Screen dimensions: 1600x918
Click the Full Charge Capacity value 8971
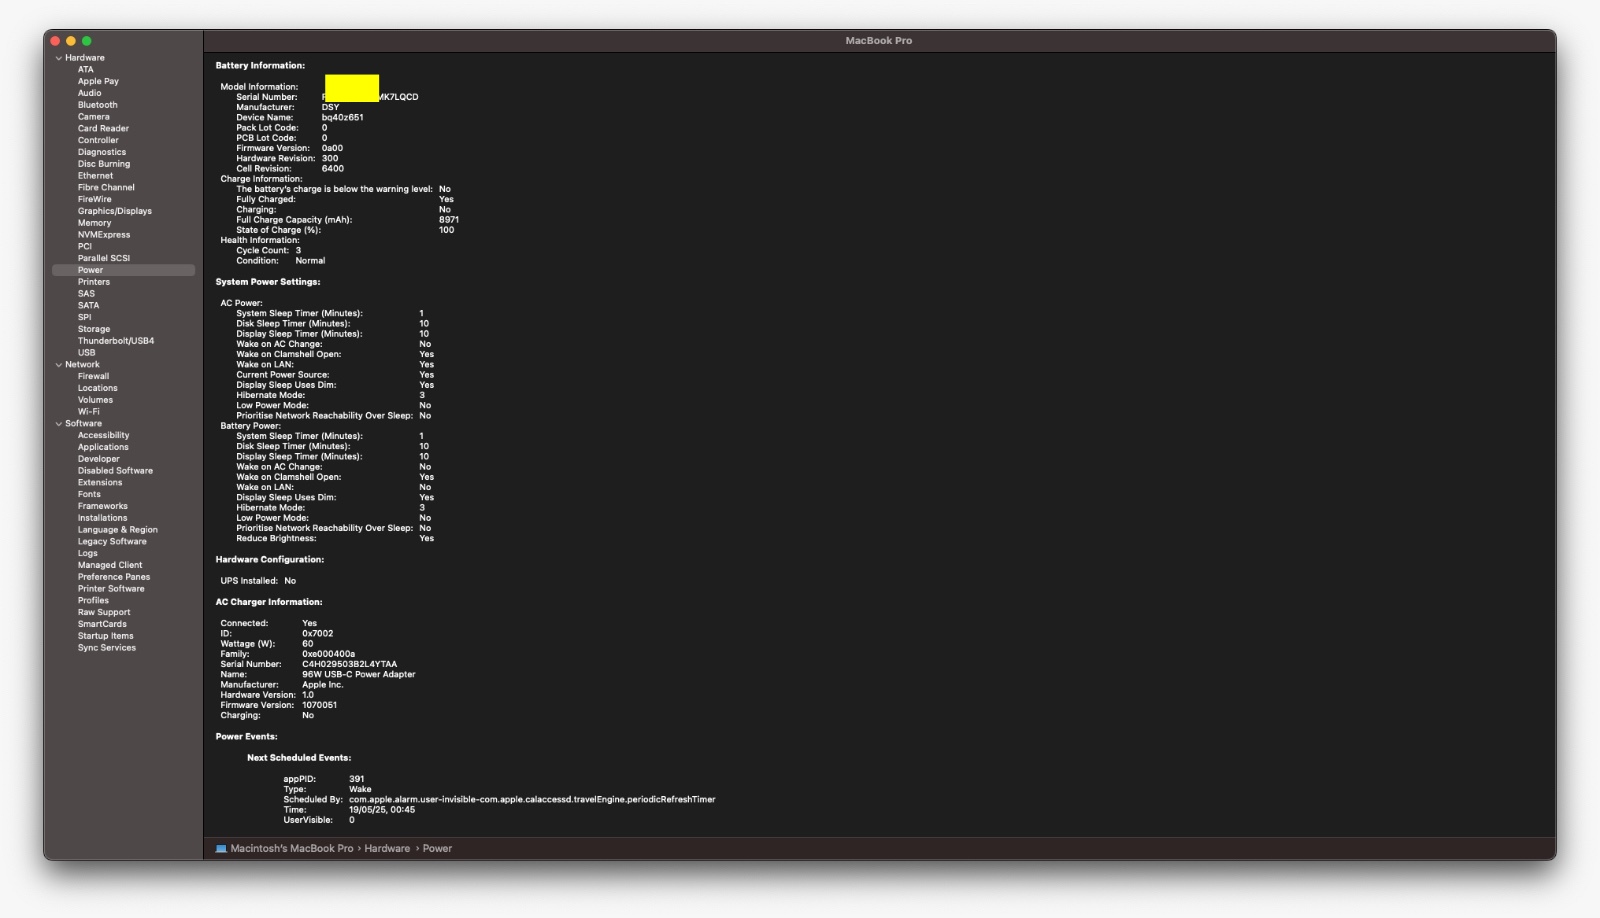449,220
